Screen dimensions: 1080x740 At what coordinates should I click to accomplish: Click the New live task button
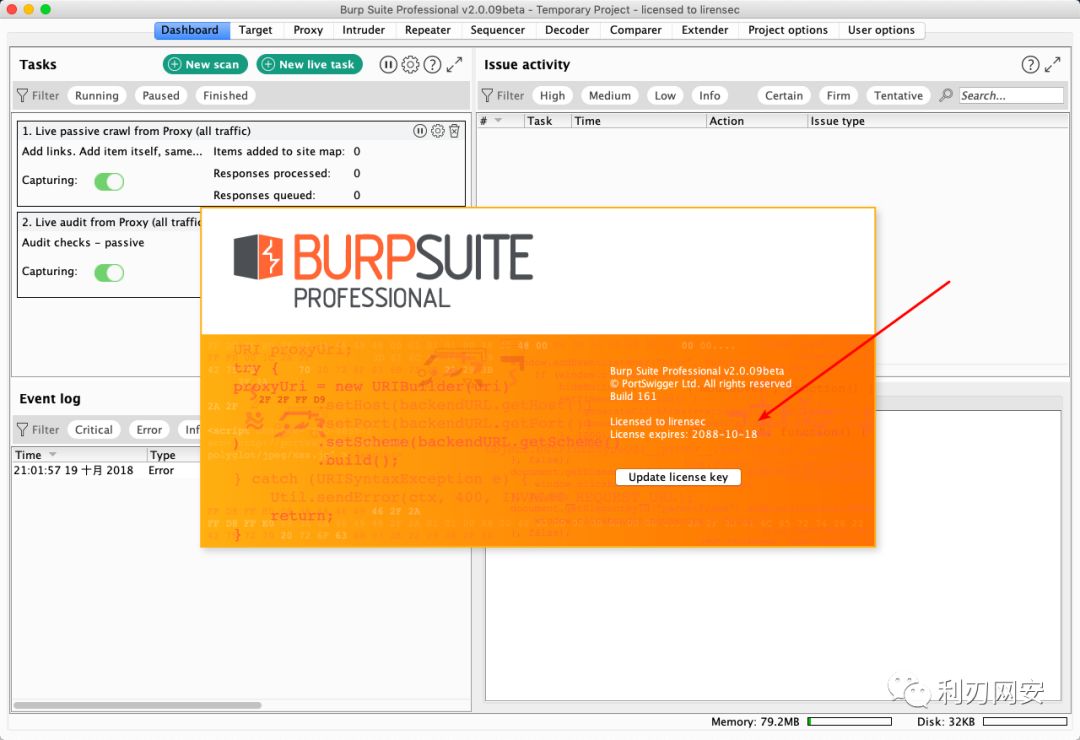(x=309, y=65)
